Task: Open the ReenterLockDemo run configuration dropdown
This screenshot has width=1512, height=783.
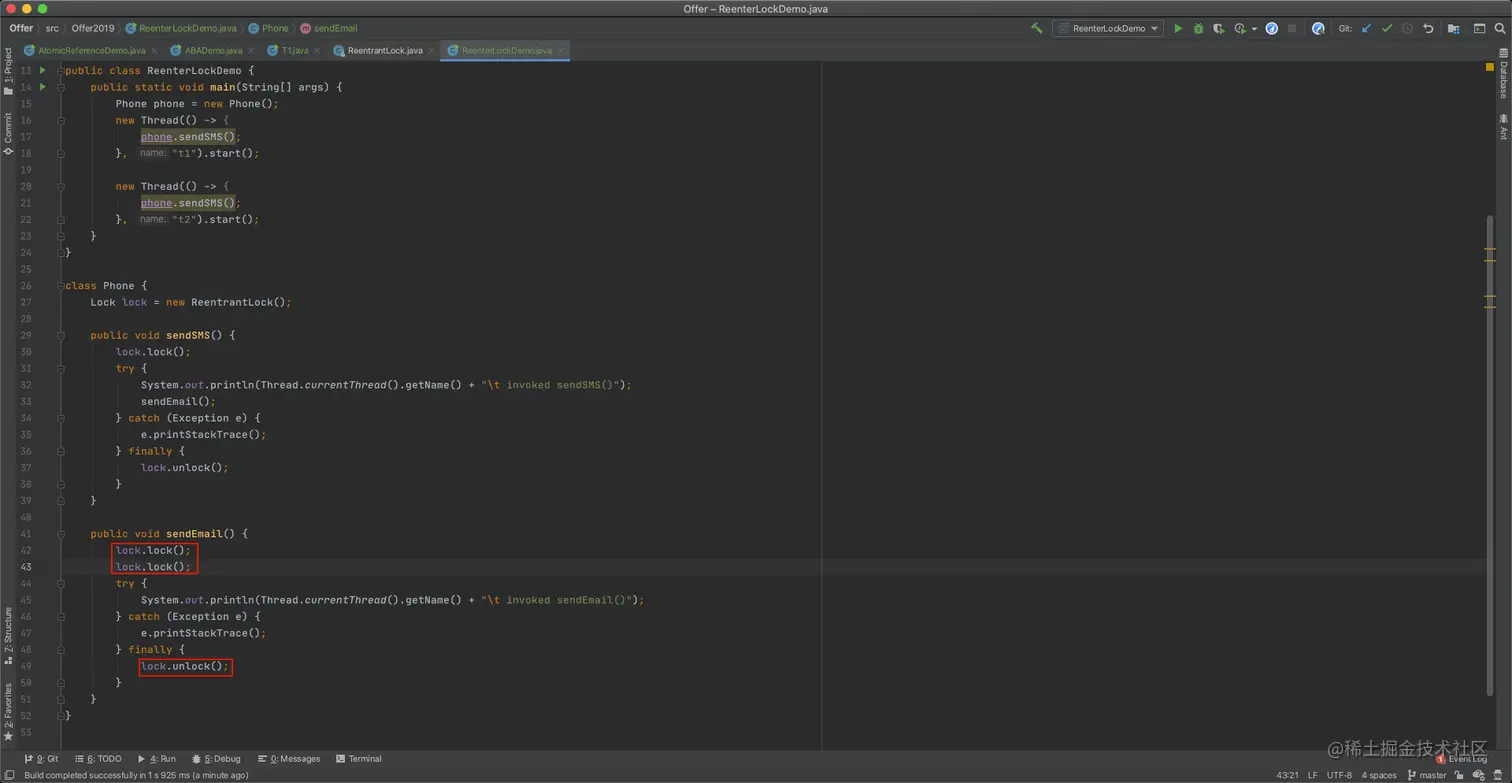Action: (x=1107, y=29)
